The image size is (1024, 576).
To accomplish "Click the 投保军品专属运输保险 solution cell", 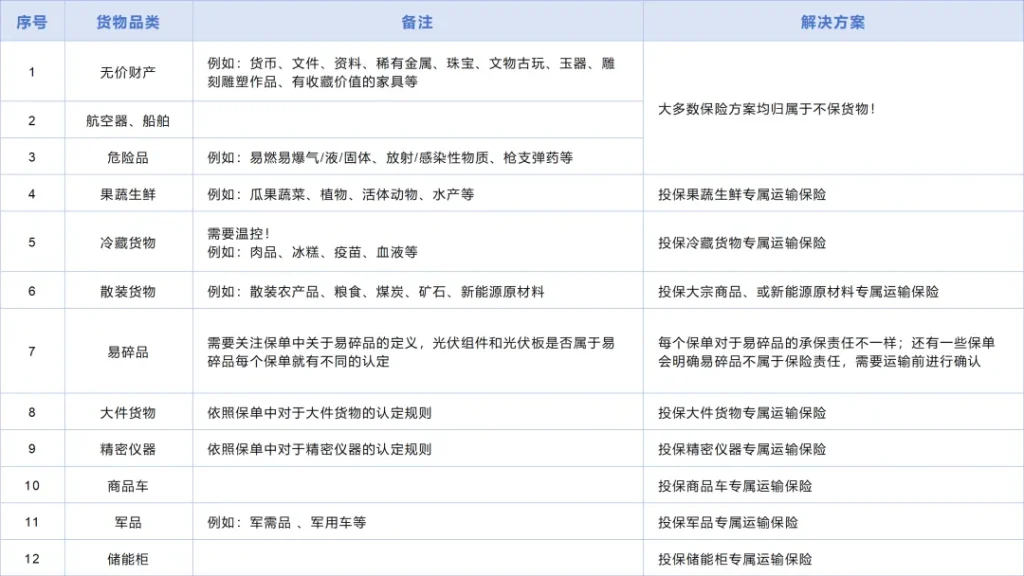I will [x=728, y=523].
